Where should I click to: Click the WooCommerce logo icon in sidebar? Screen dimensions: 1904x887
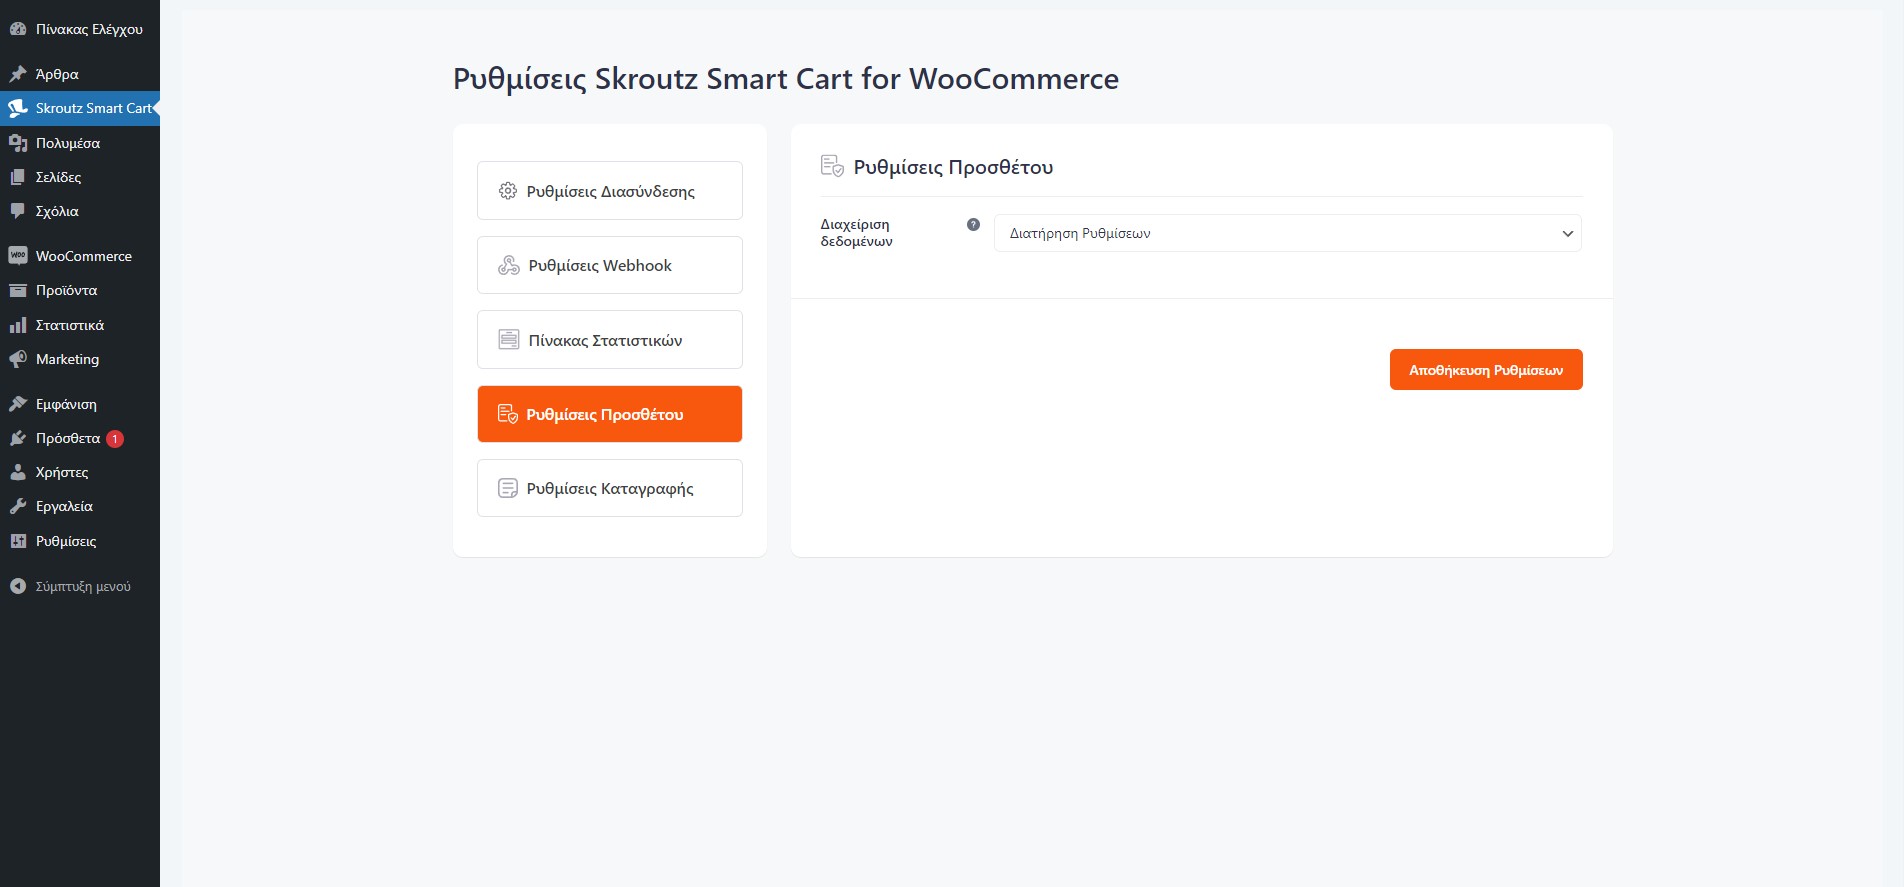coord(18,256)
